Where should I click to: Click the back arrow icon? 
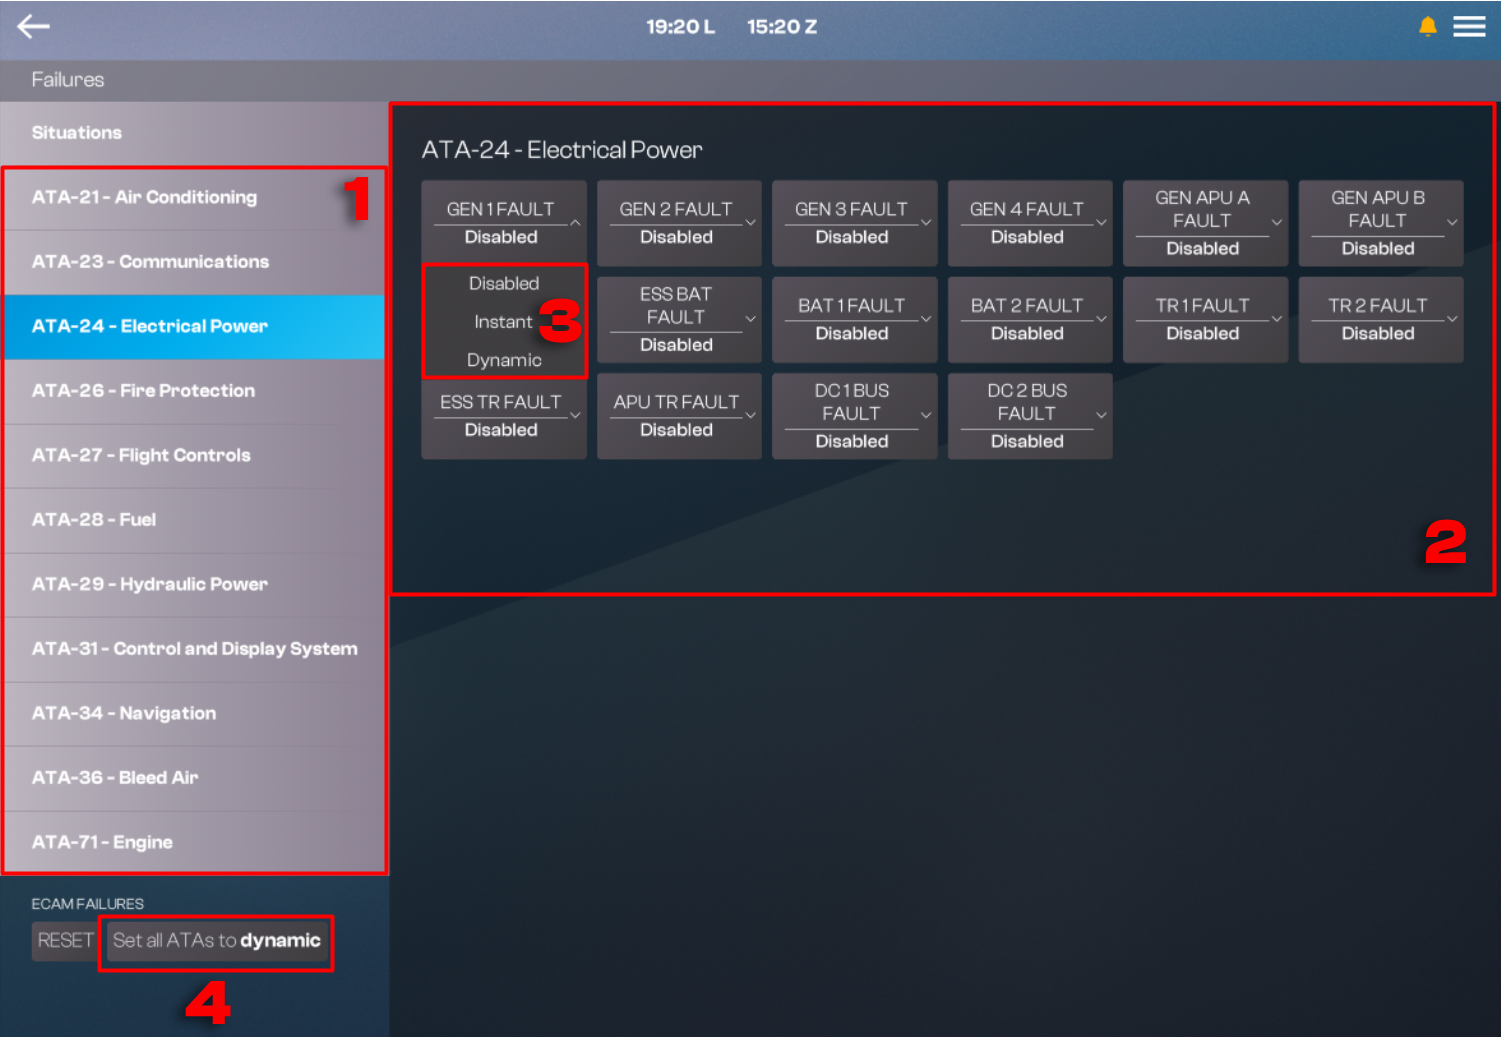[x=33, y=27]
